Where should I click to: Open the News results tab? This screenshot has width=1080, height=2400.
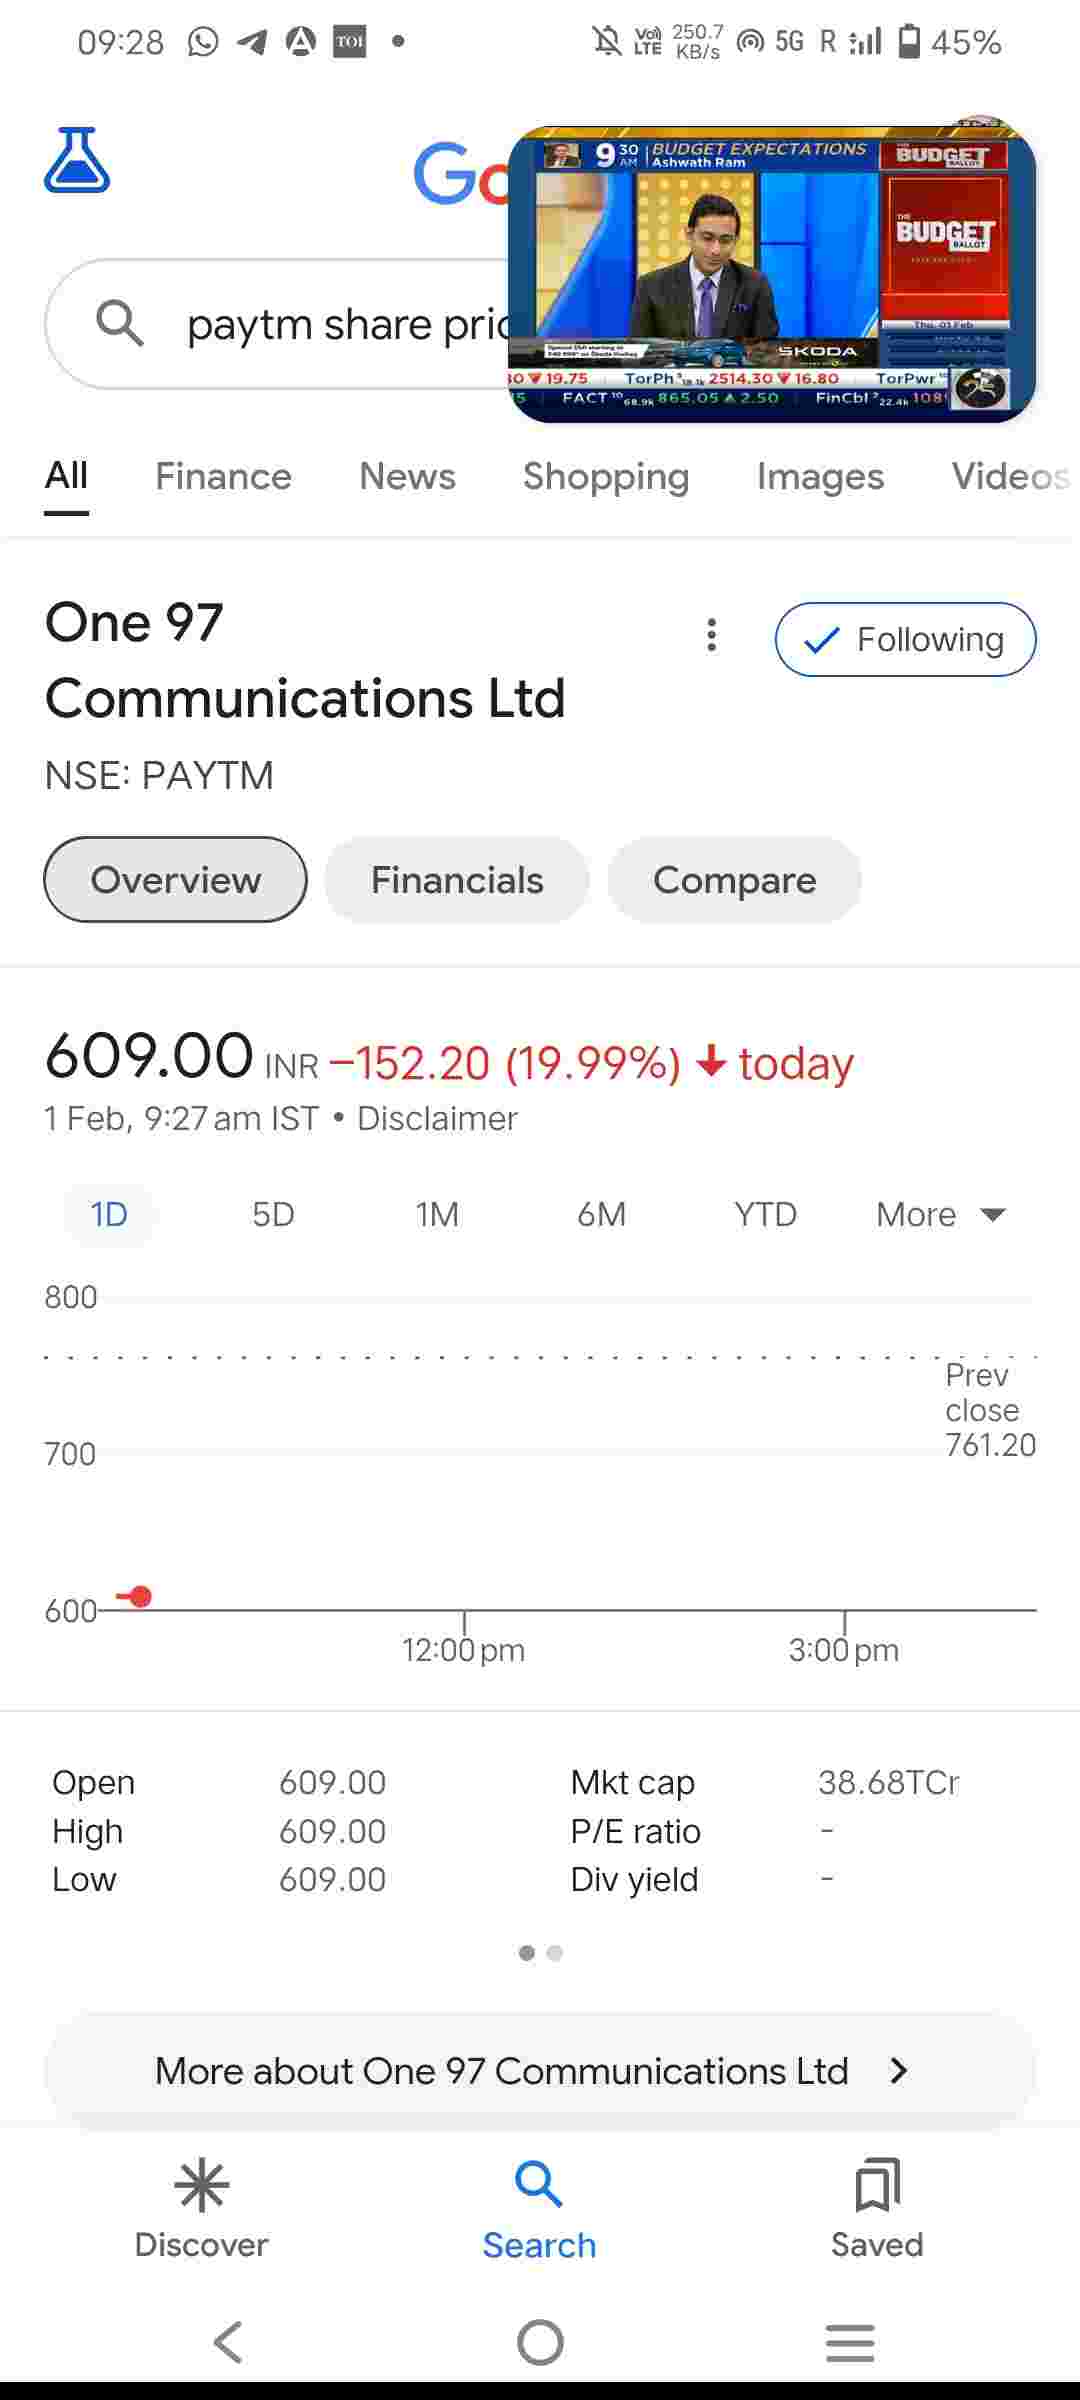407,477
